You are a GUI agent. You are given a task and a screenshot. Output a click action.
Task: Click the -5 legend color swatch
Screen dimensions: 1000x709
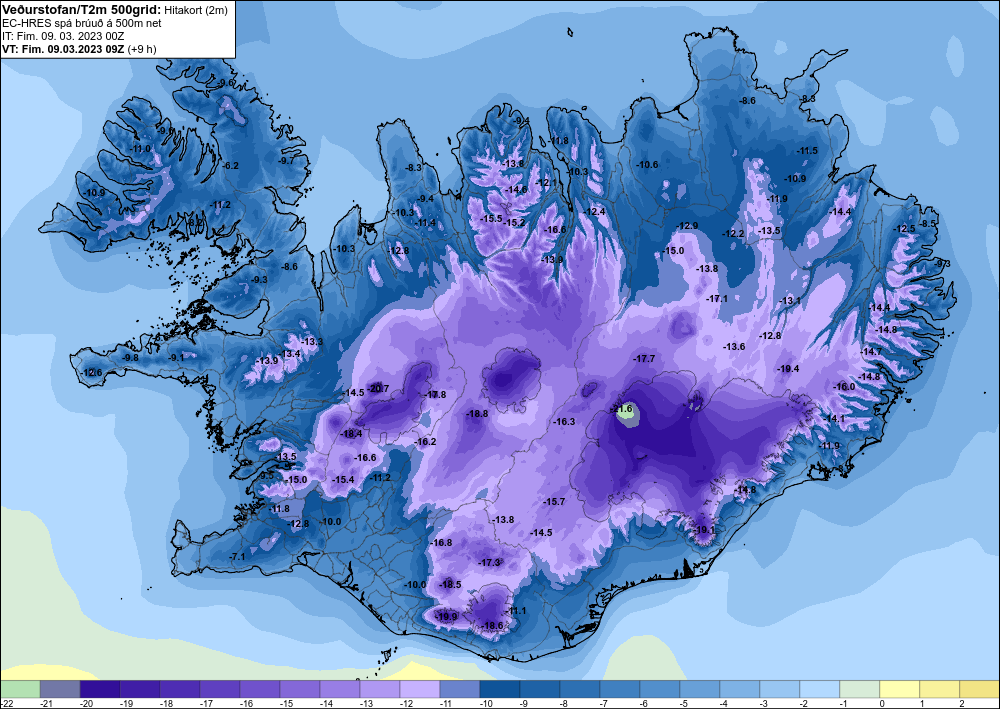700,689
